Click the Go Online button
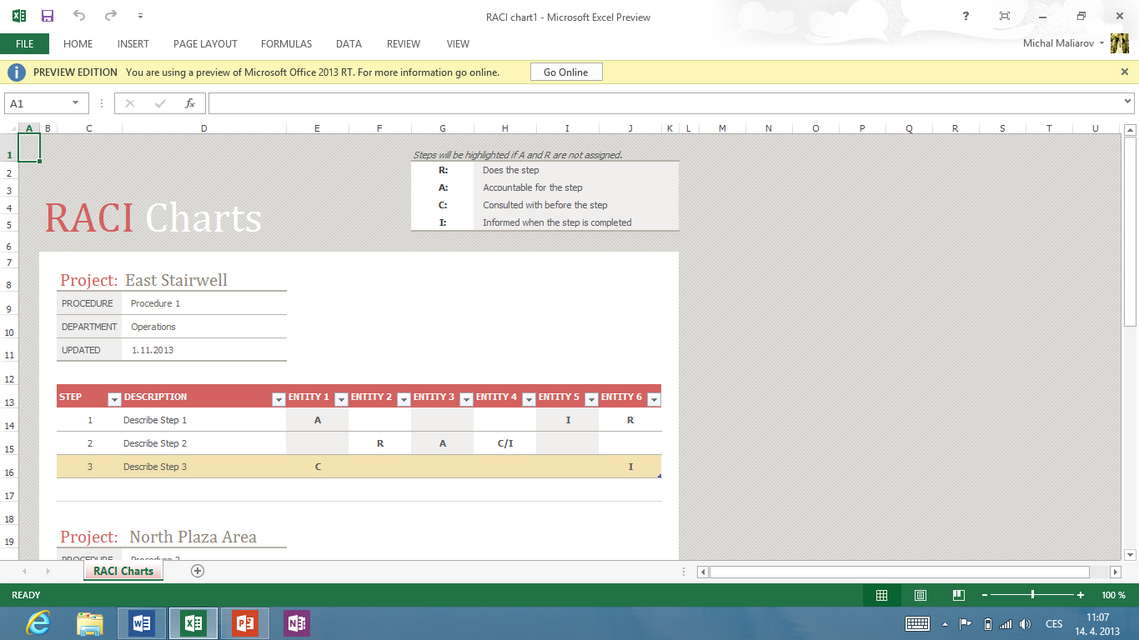1139x640 pixels. (x=565, y=72)
